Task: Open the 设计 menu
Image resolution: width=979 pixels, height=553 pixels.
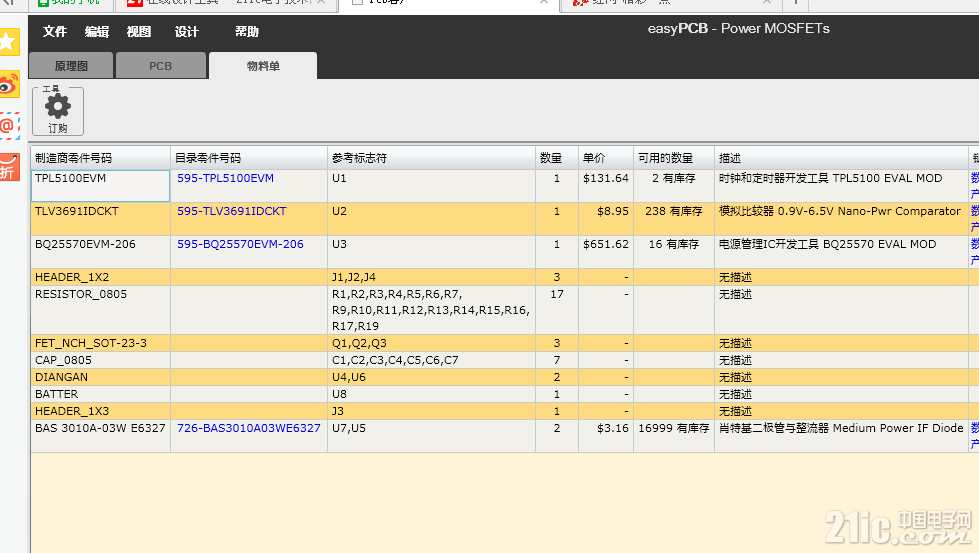Action: tap(187, 32)
